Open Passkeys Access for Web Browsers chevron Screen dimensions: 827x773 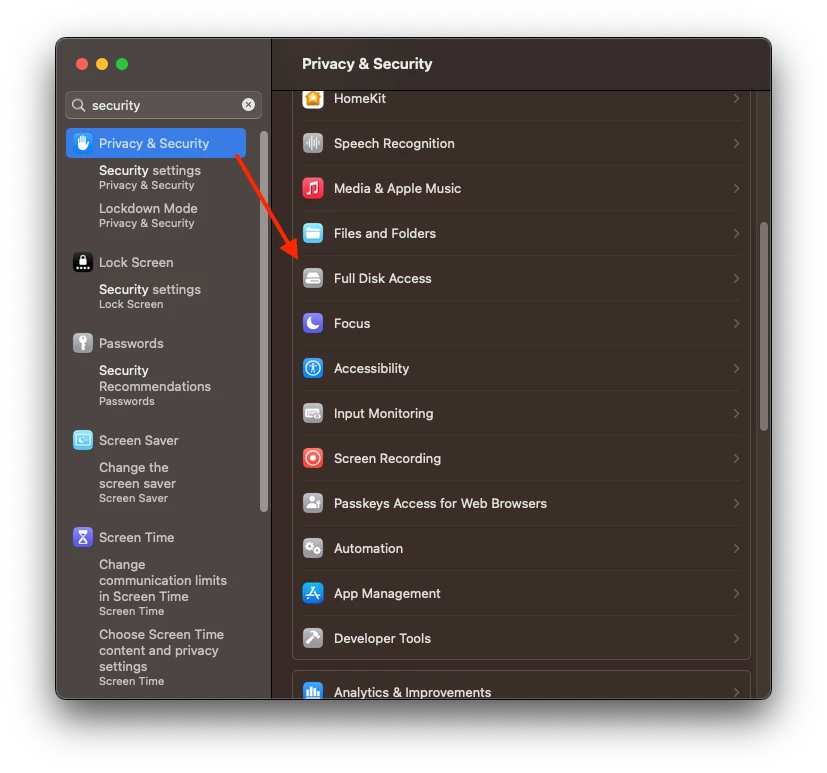(x=736, y=503)
